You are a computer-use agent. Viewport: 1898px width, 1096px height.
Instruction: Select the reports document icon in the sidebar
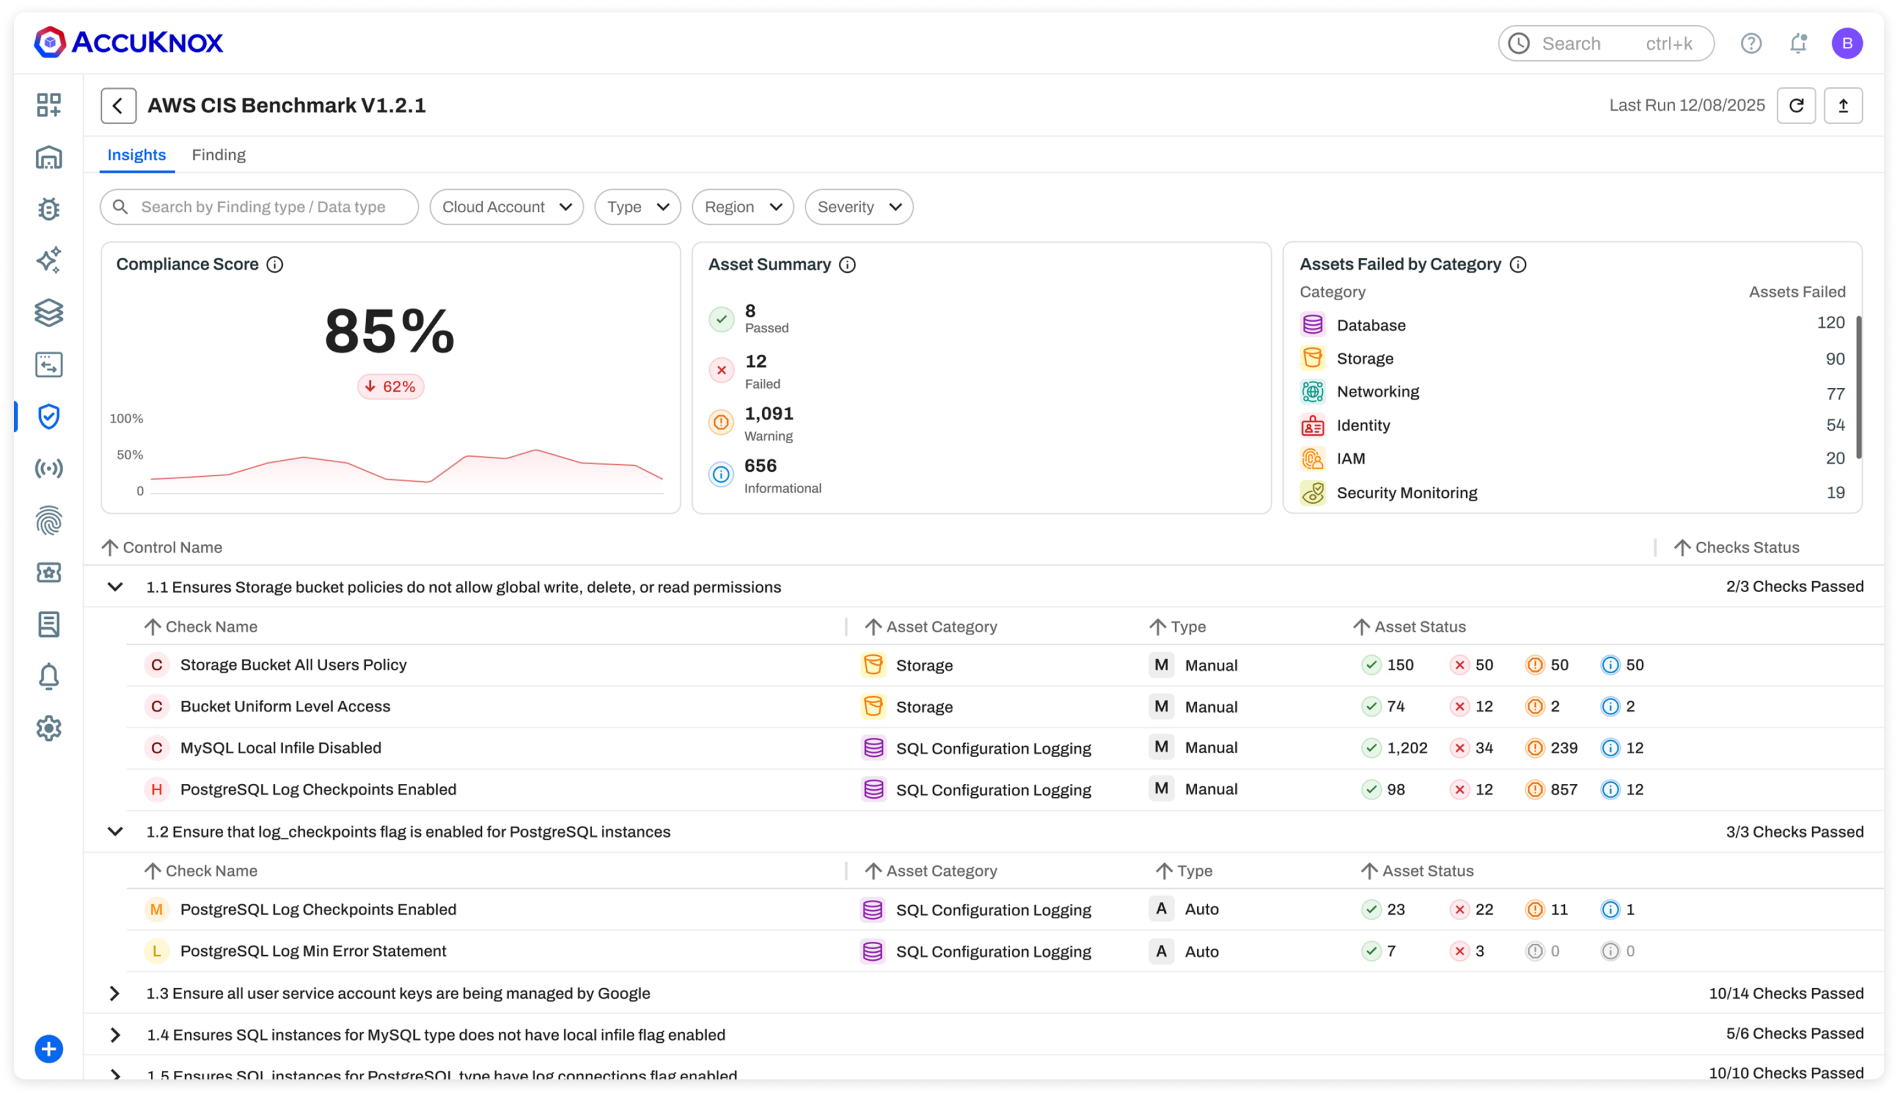[x=49, y=624]
